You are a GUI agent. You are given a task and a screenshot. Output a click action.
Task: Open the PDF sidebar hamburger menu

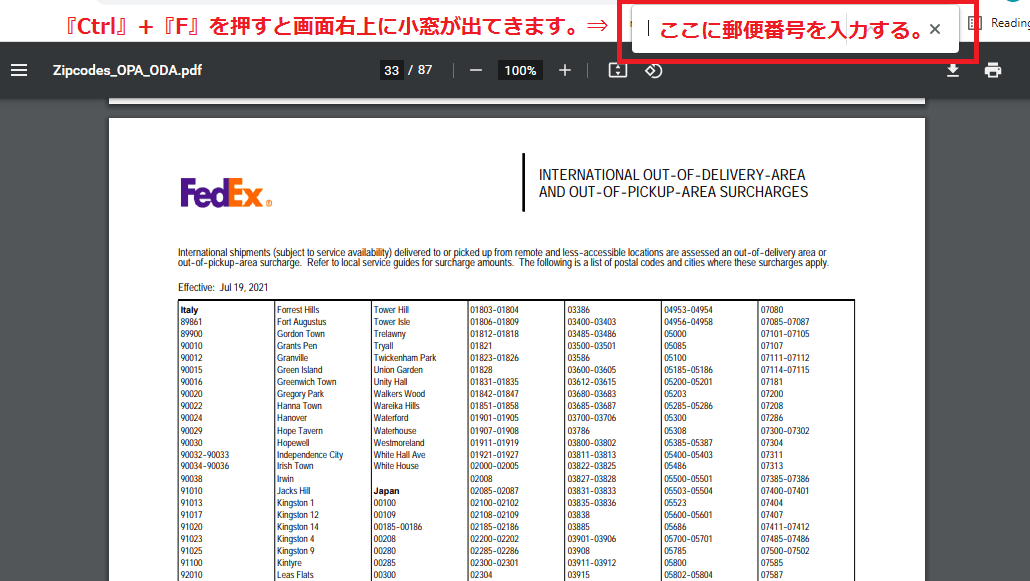point(19,70)
